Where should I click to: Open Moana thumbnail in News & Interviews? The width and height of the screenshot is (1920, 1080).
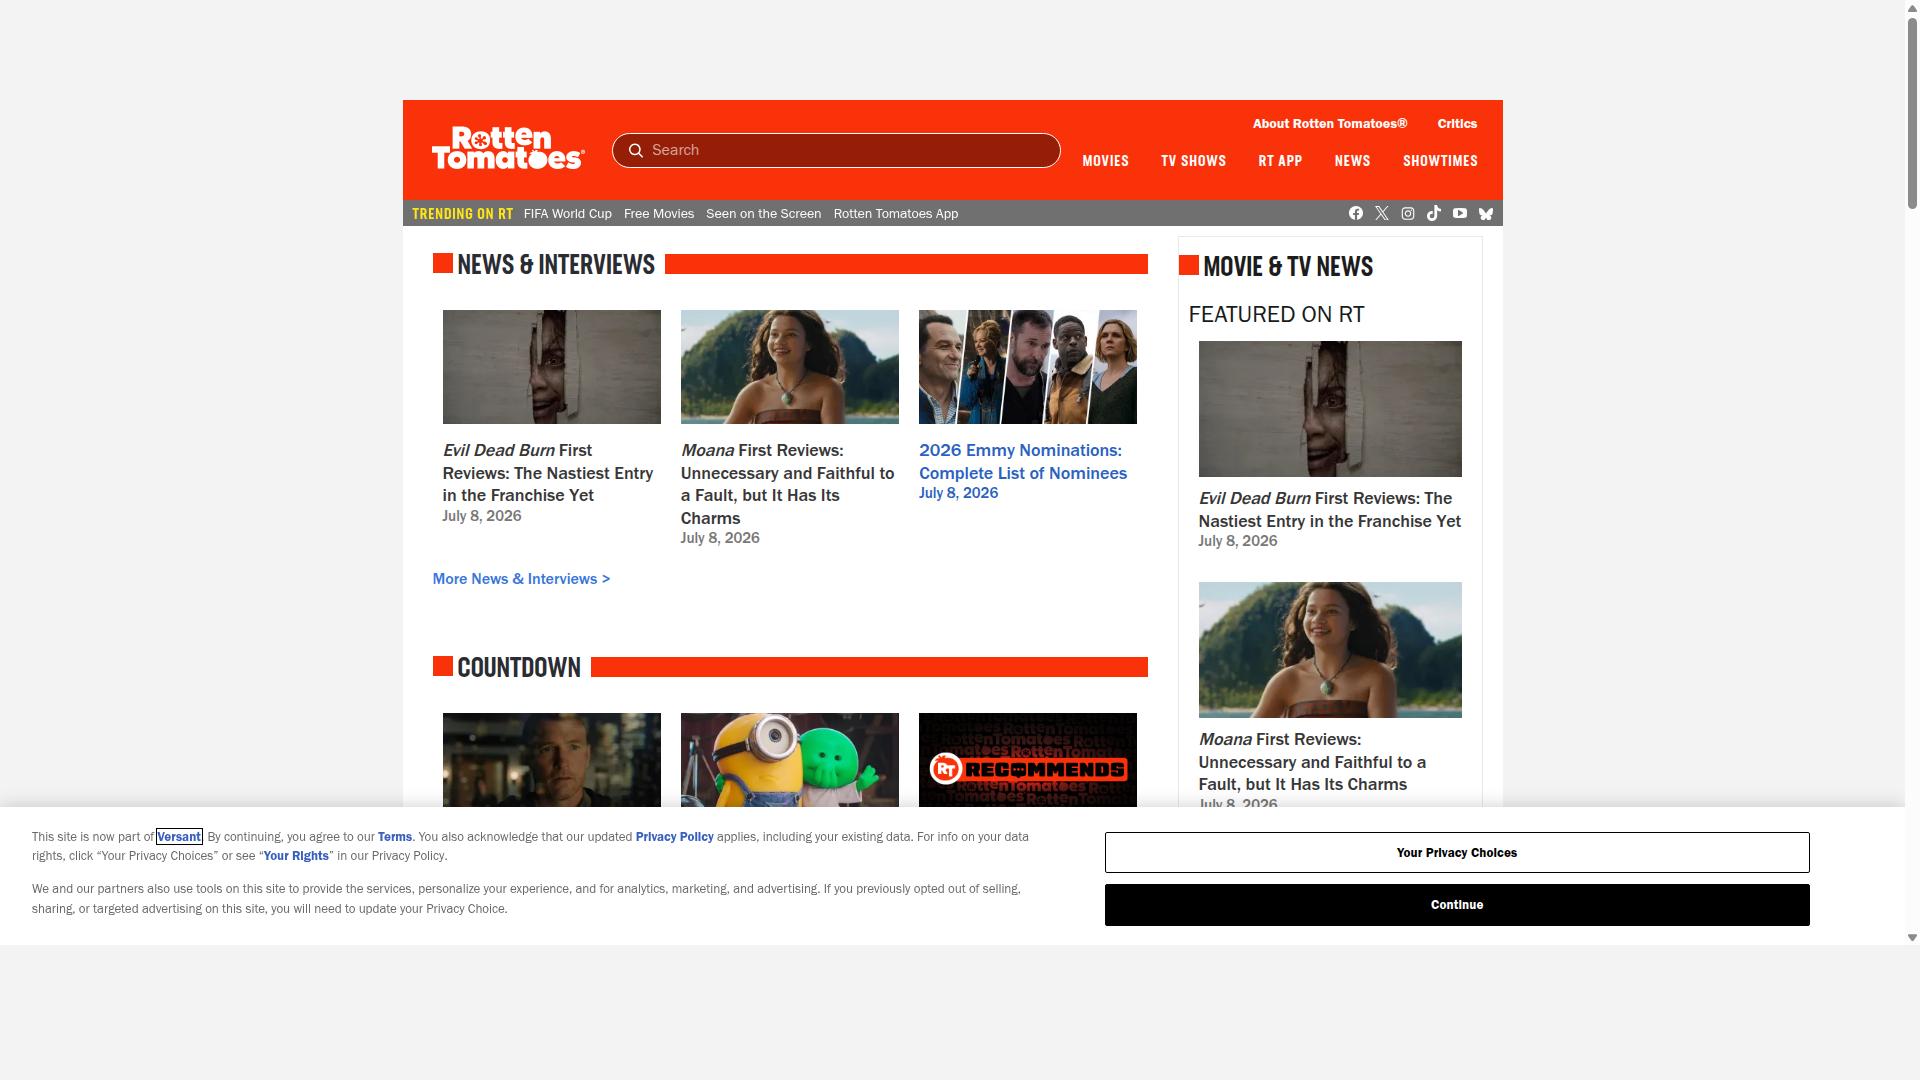[x=790, y=367]
